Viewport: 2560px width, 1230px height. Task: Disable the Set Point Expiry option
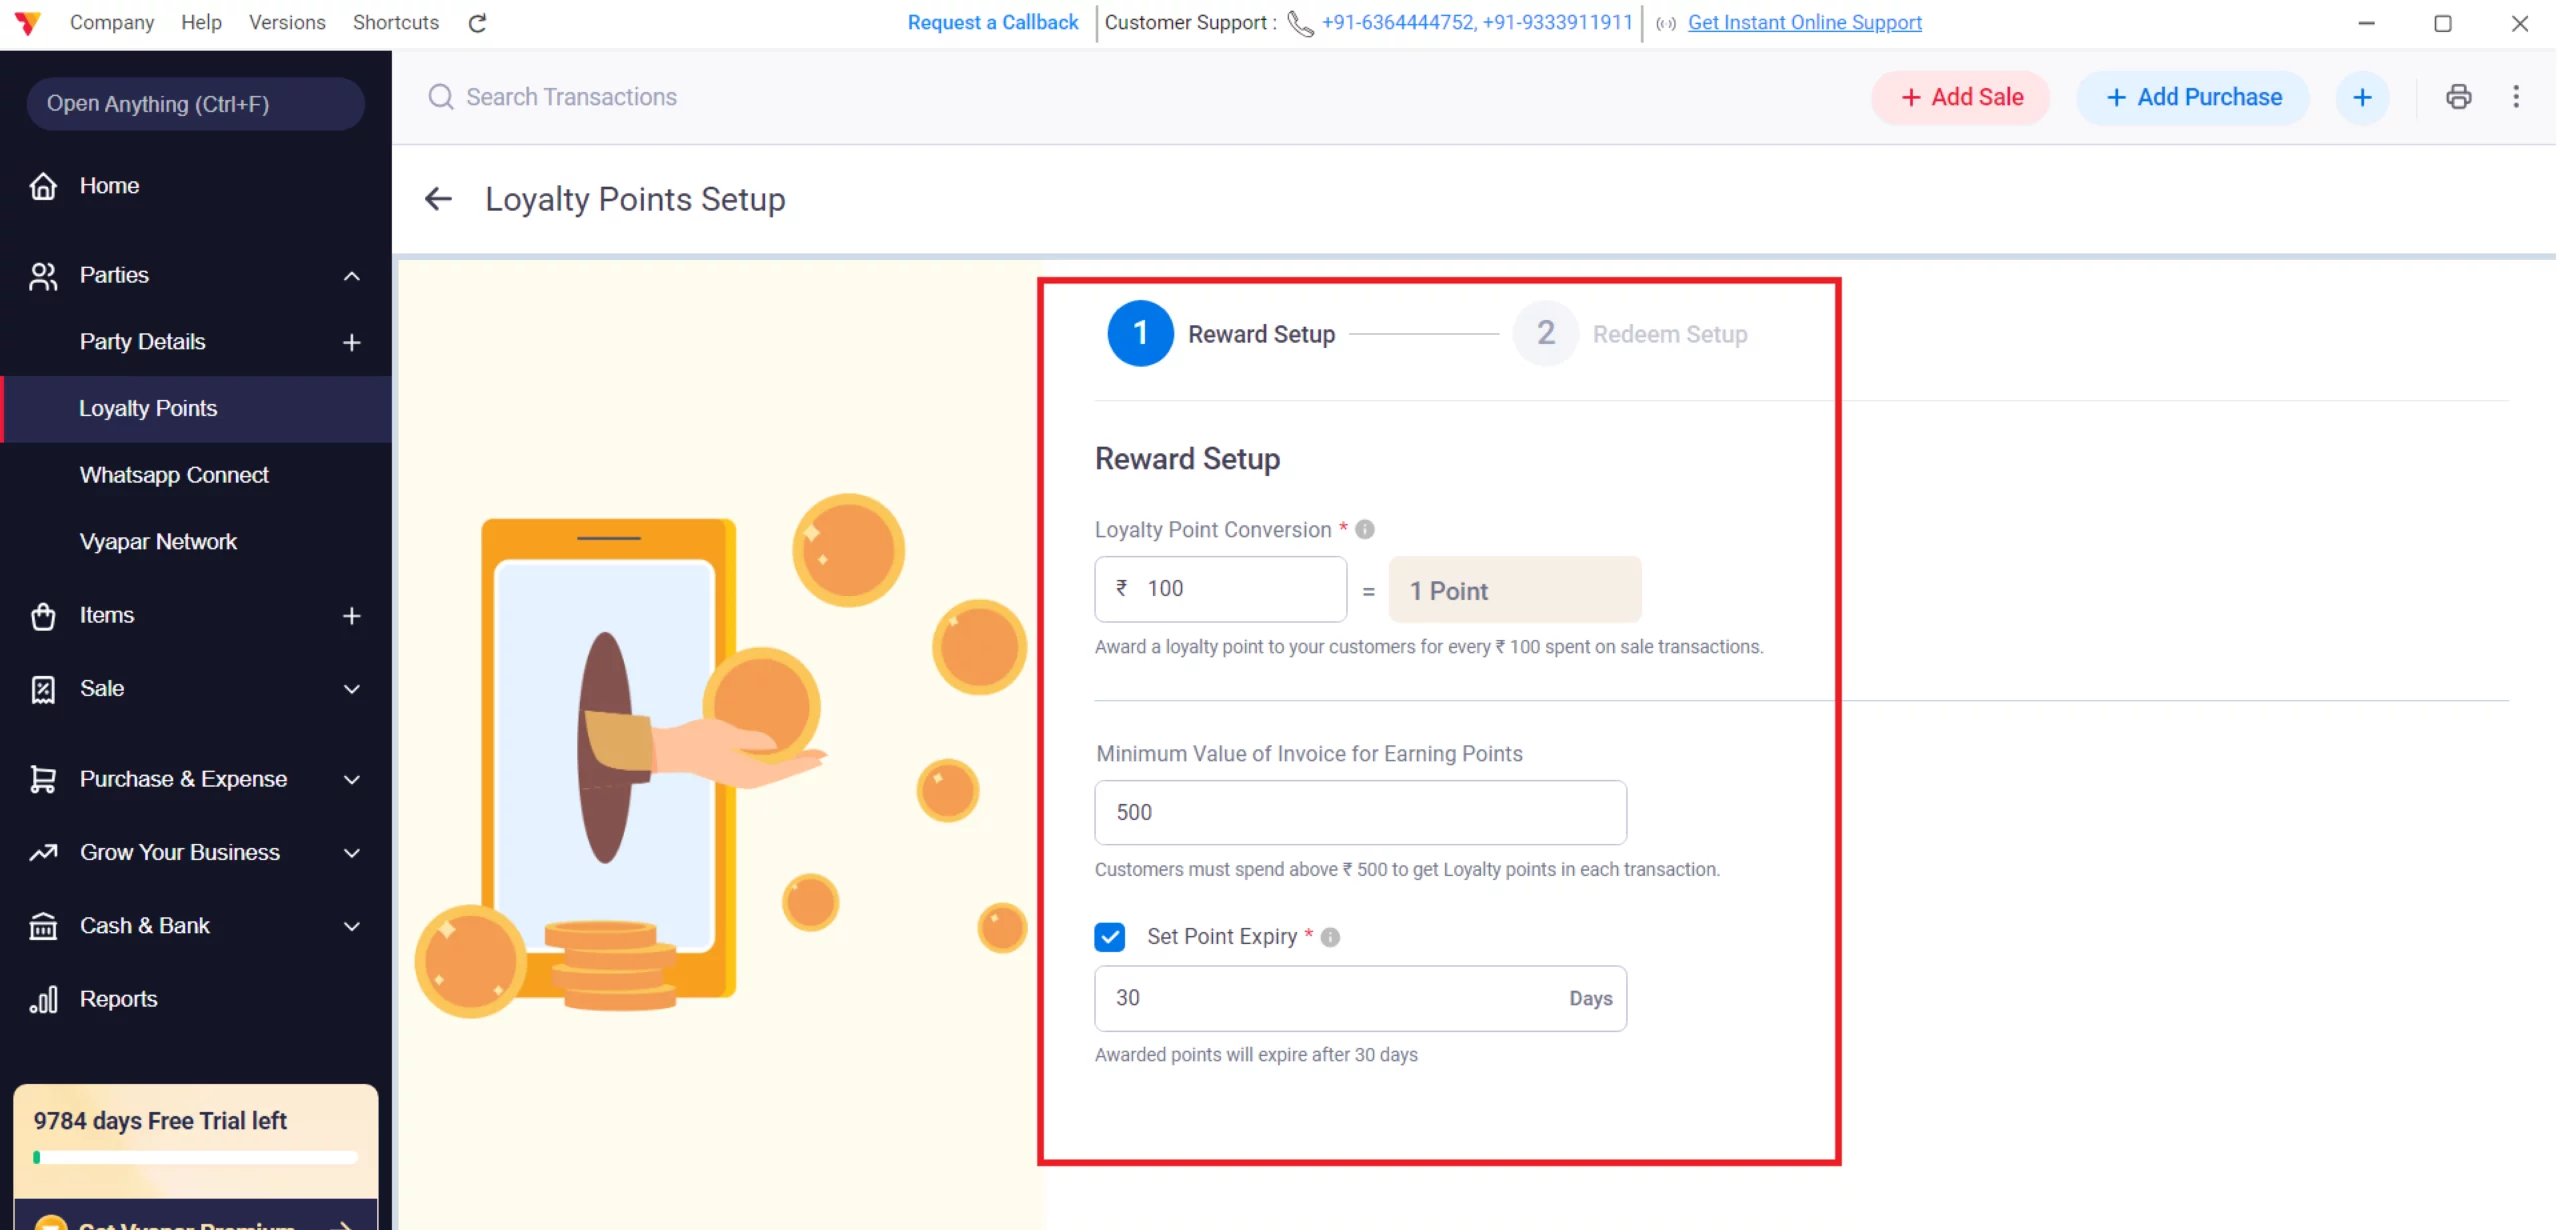pyautogui.click(x=1109, y=936)
